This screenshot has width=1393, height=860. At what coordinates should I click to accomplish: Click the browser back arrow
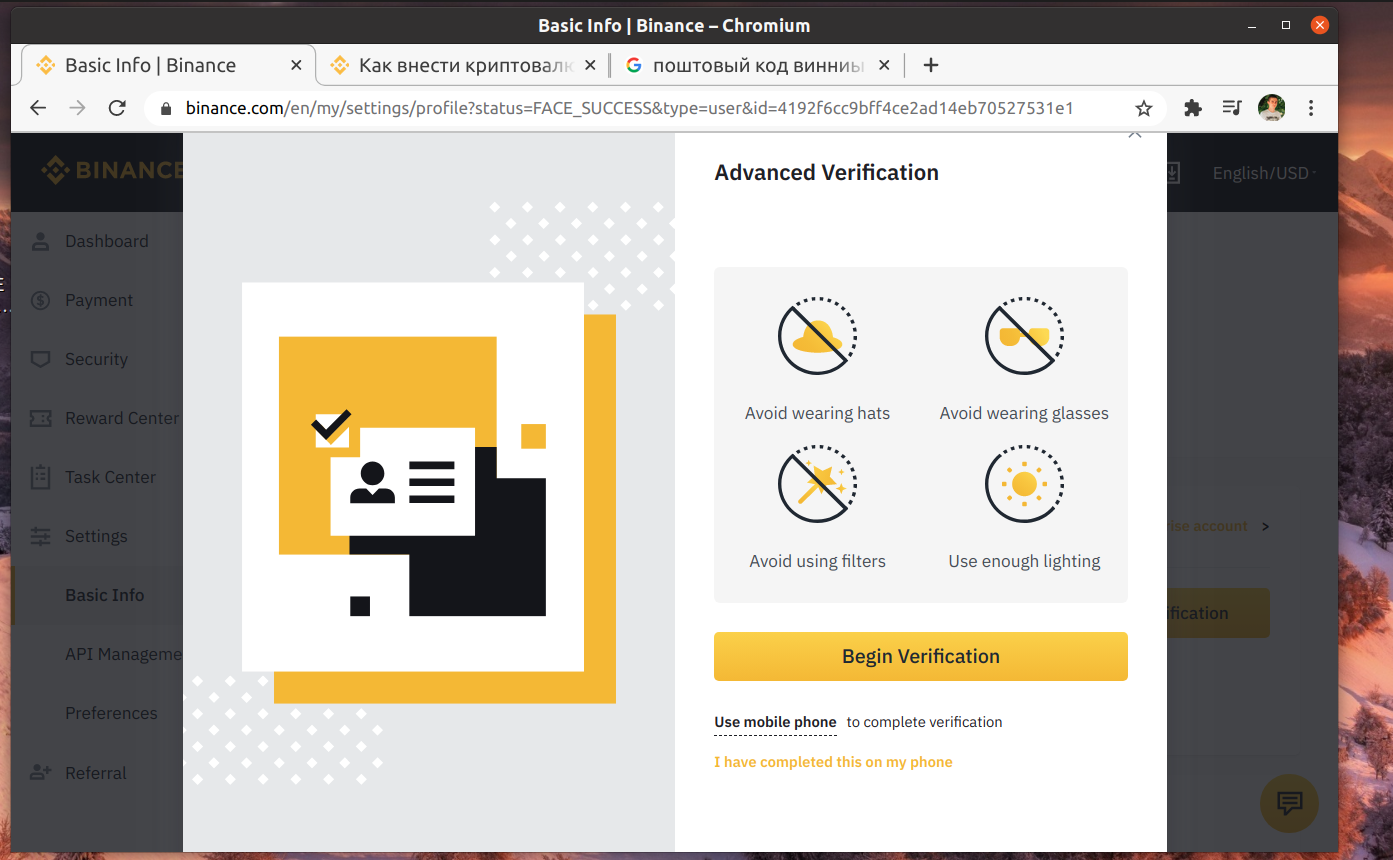38,108
